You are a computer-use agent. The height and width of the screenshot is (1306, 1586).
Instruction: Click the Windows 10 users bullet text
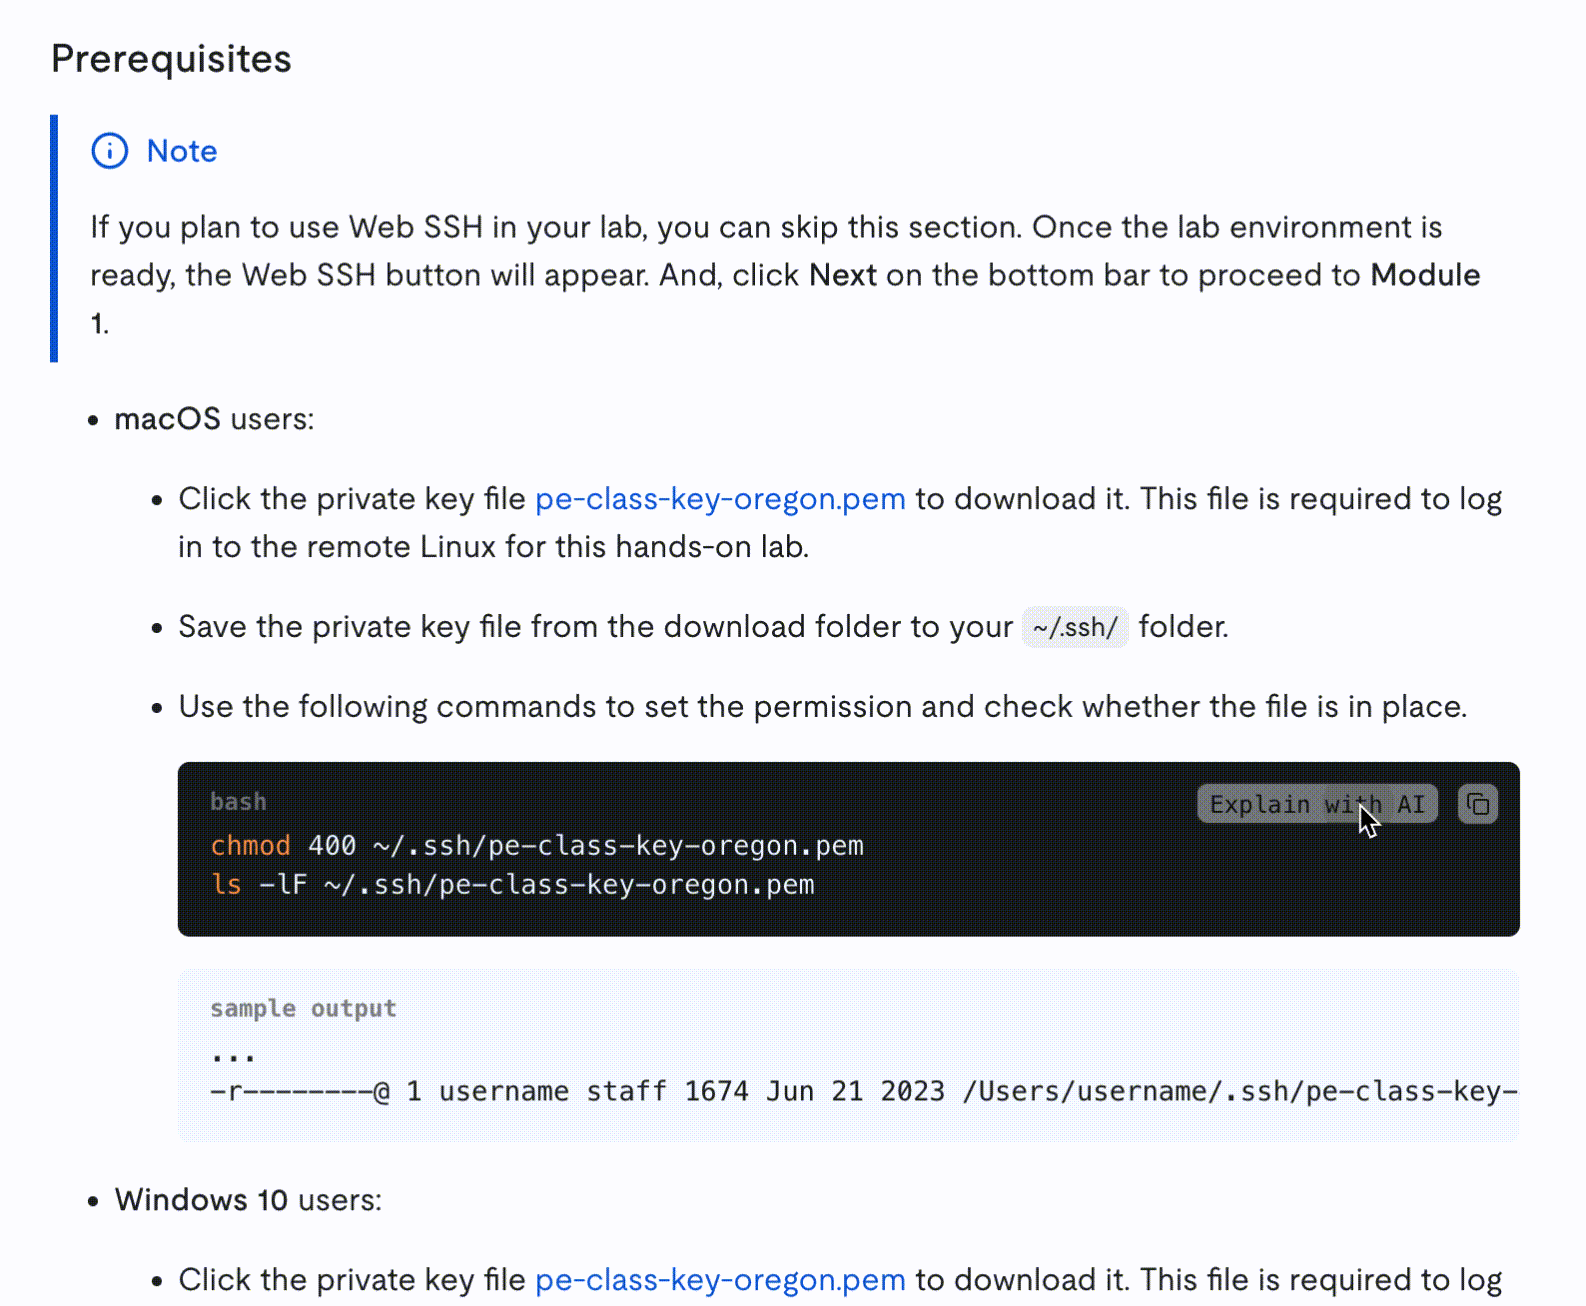pos(248,1200)
